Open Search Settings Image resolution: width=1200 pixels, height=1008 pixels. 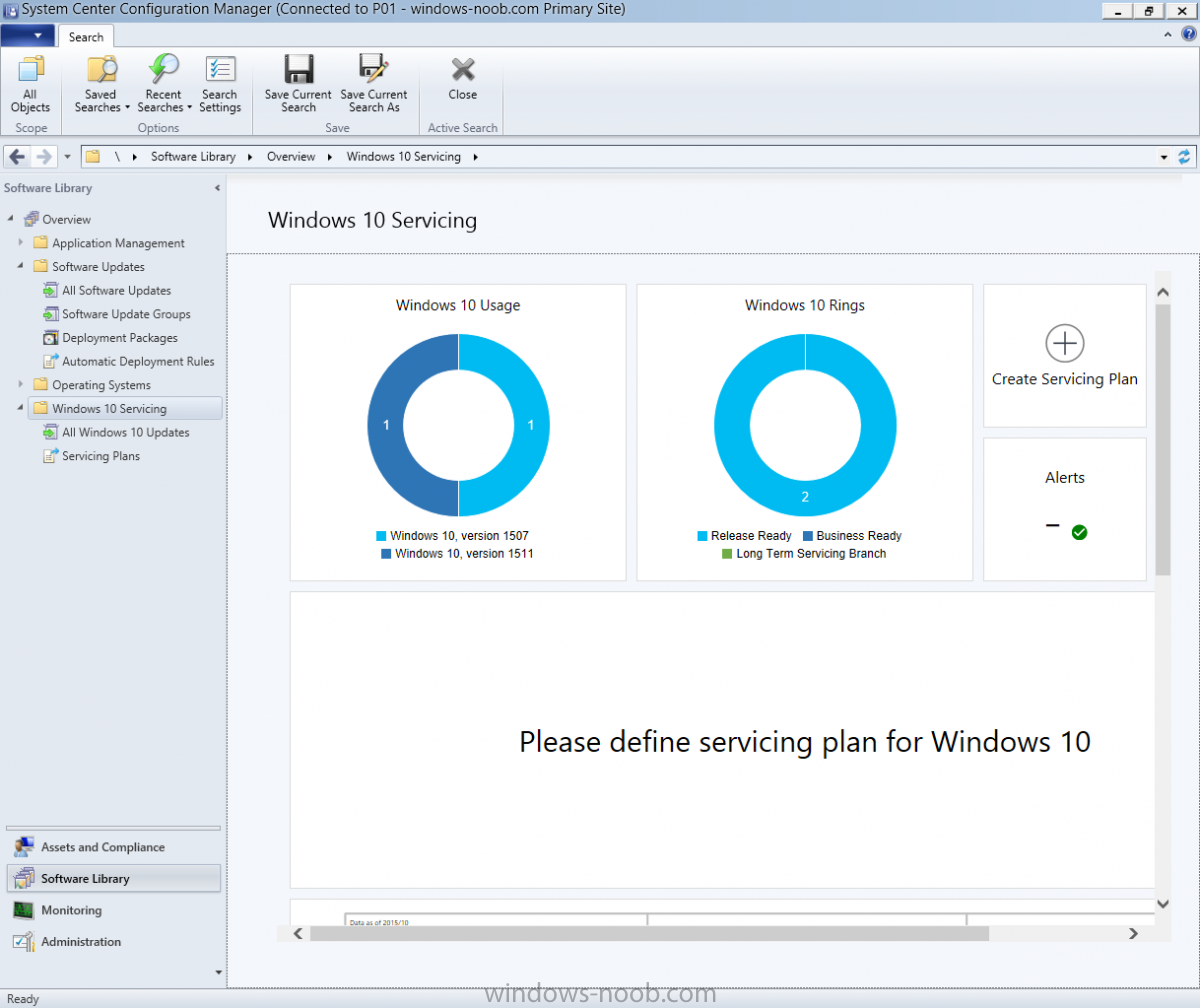[x=220, y=85]
